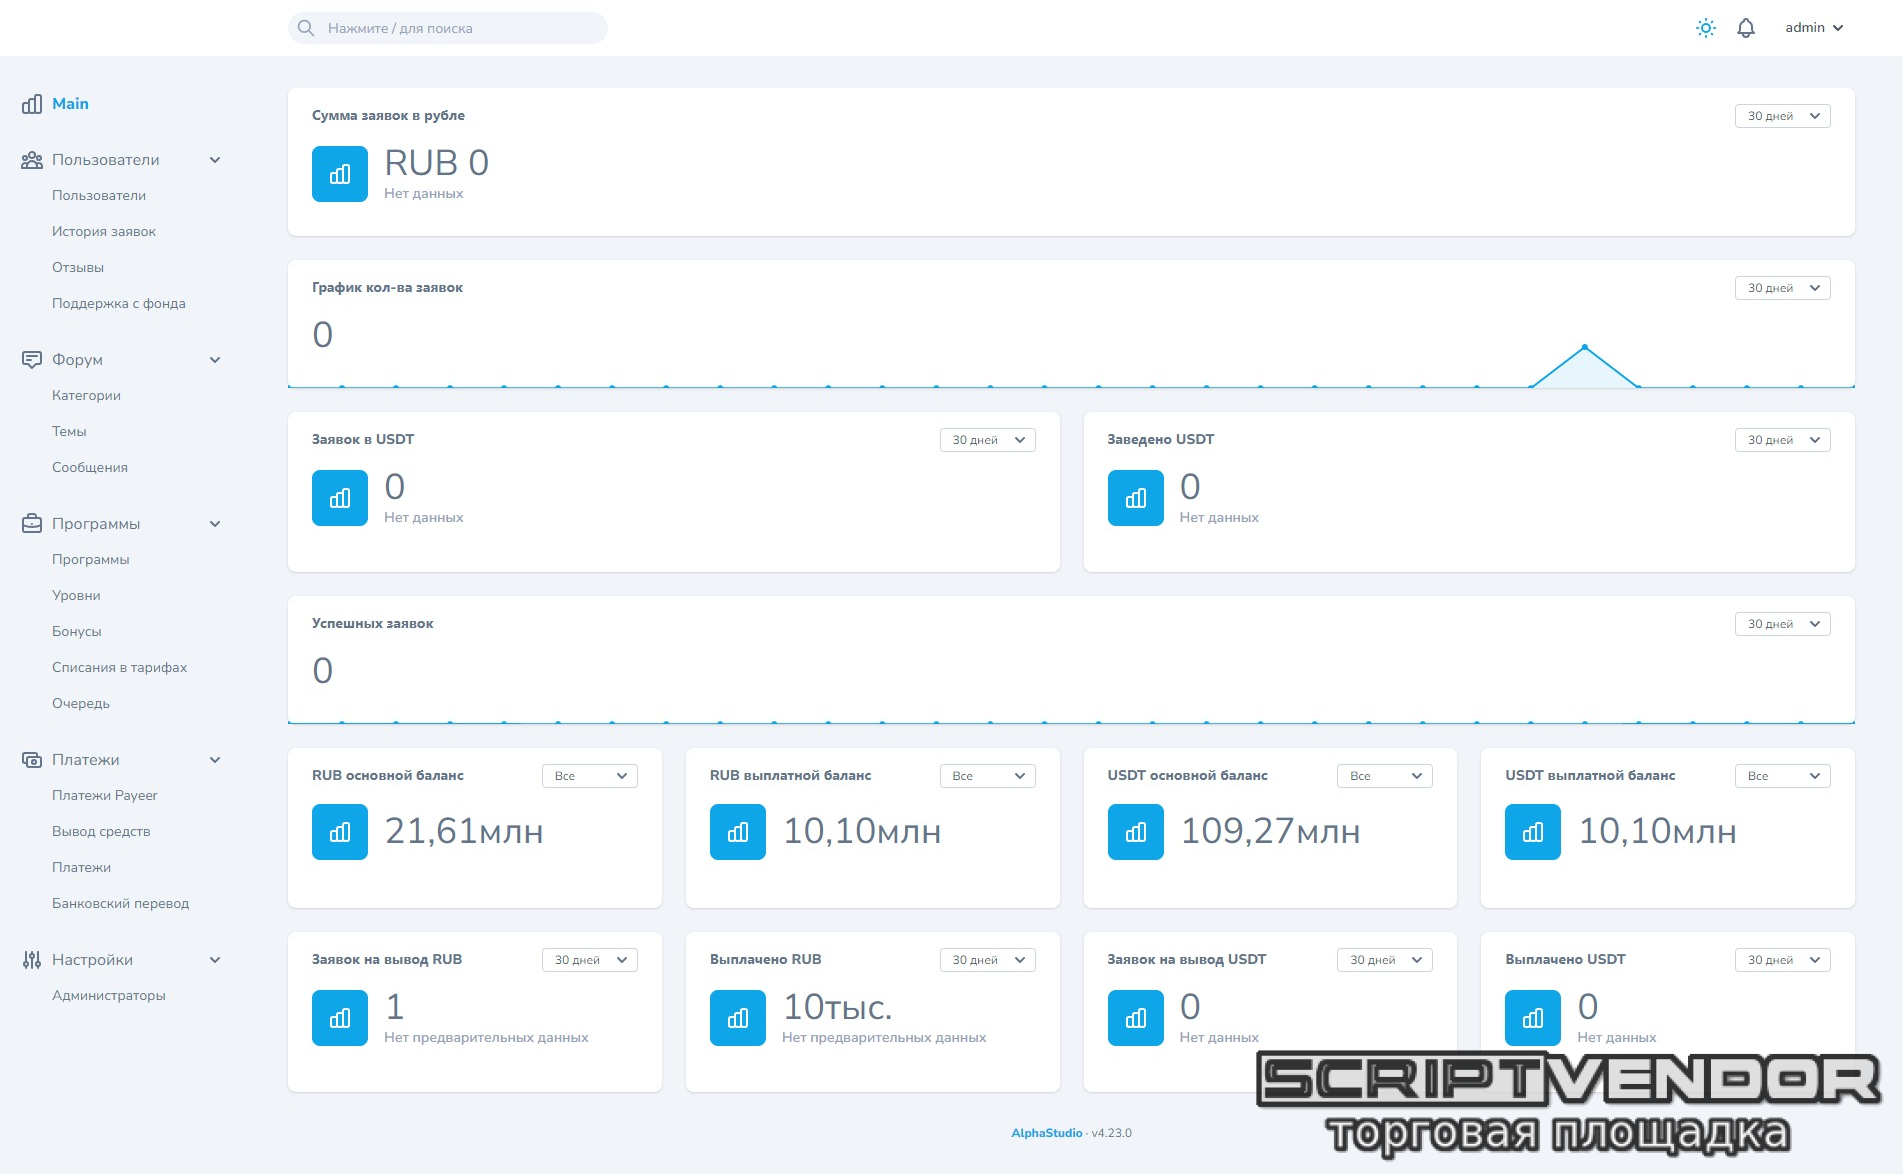Open Отзывы page
This screenshot has height=1174, width=1903.
coord(78,268)
